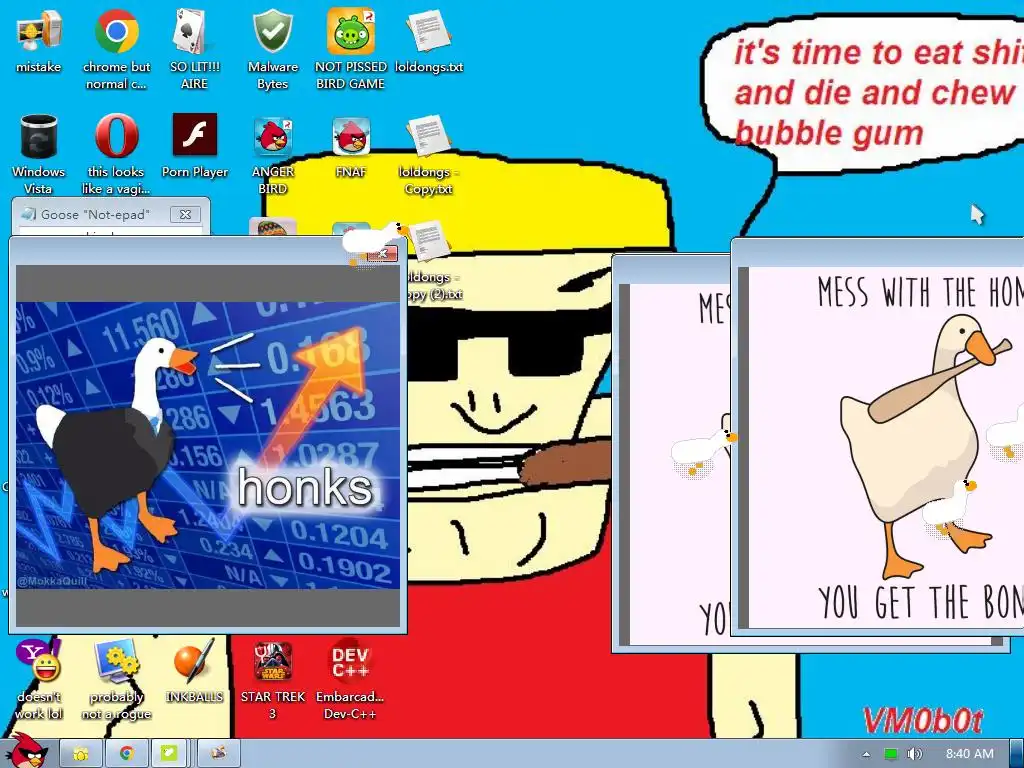Screen dimensions: 1024x768
Task: Close the honks meme window
Action: point(383,253)
